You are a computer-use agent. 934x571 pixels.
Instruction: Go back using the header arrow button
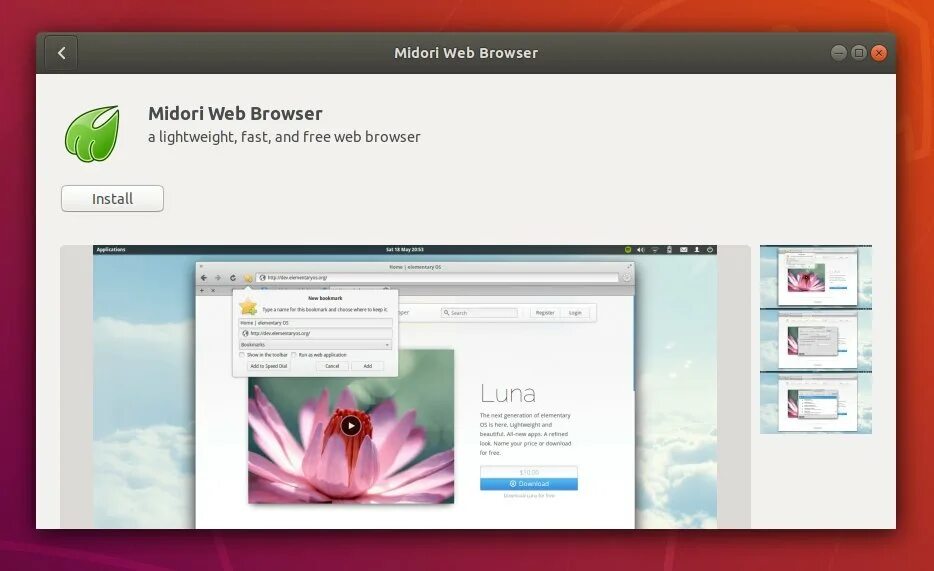[61, 53]
